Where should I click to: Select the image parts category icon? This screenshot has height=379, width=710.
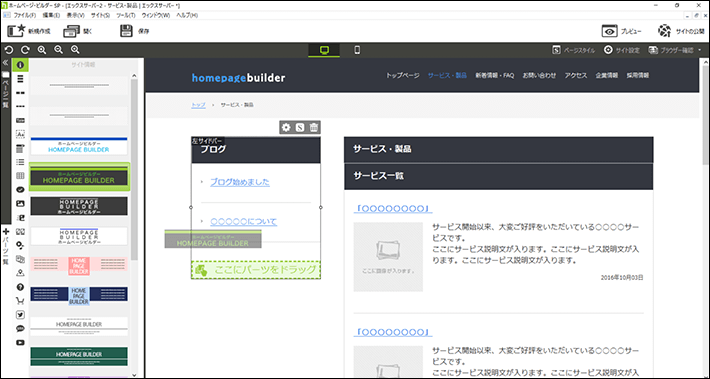coord(20,204)
